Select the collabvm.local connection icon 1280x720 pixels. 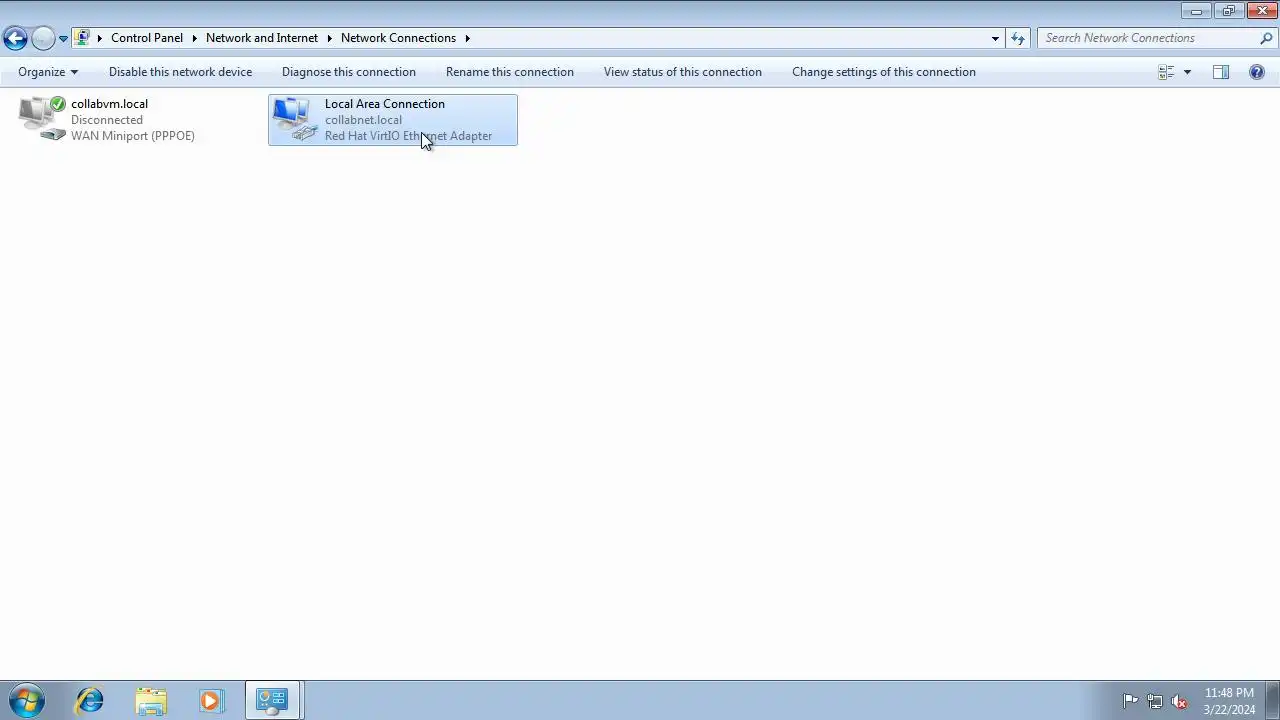point(42,119)
